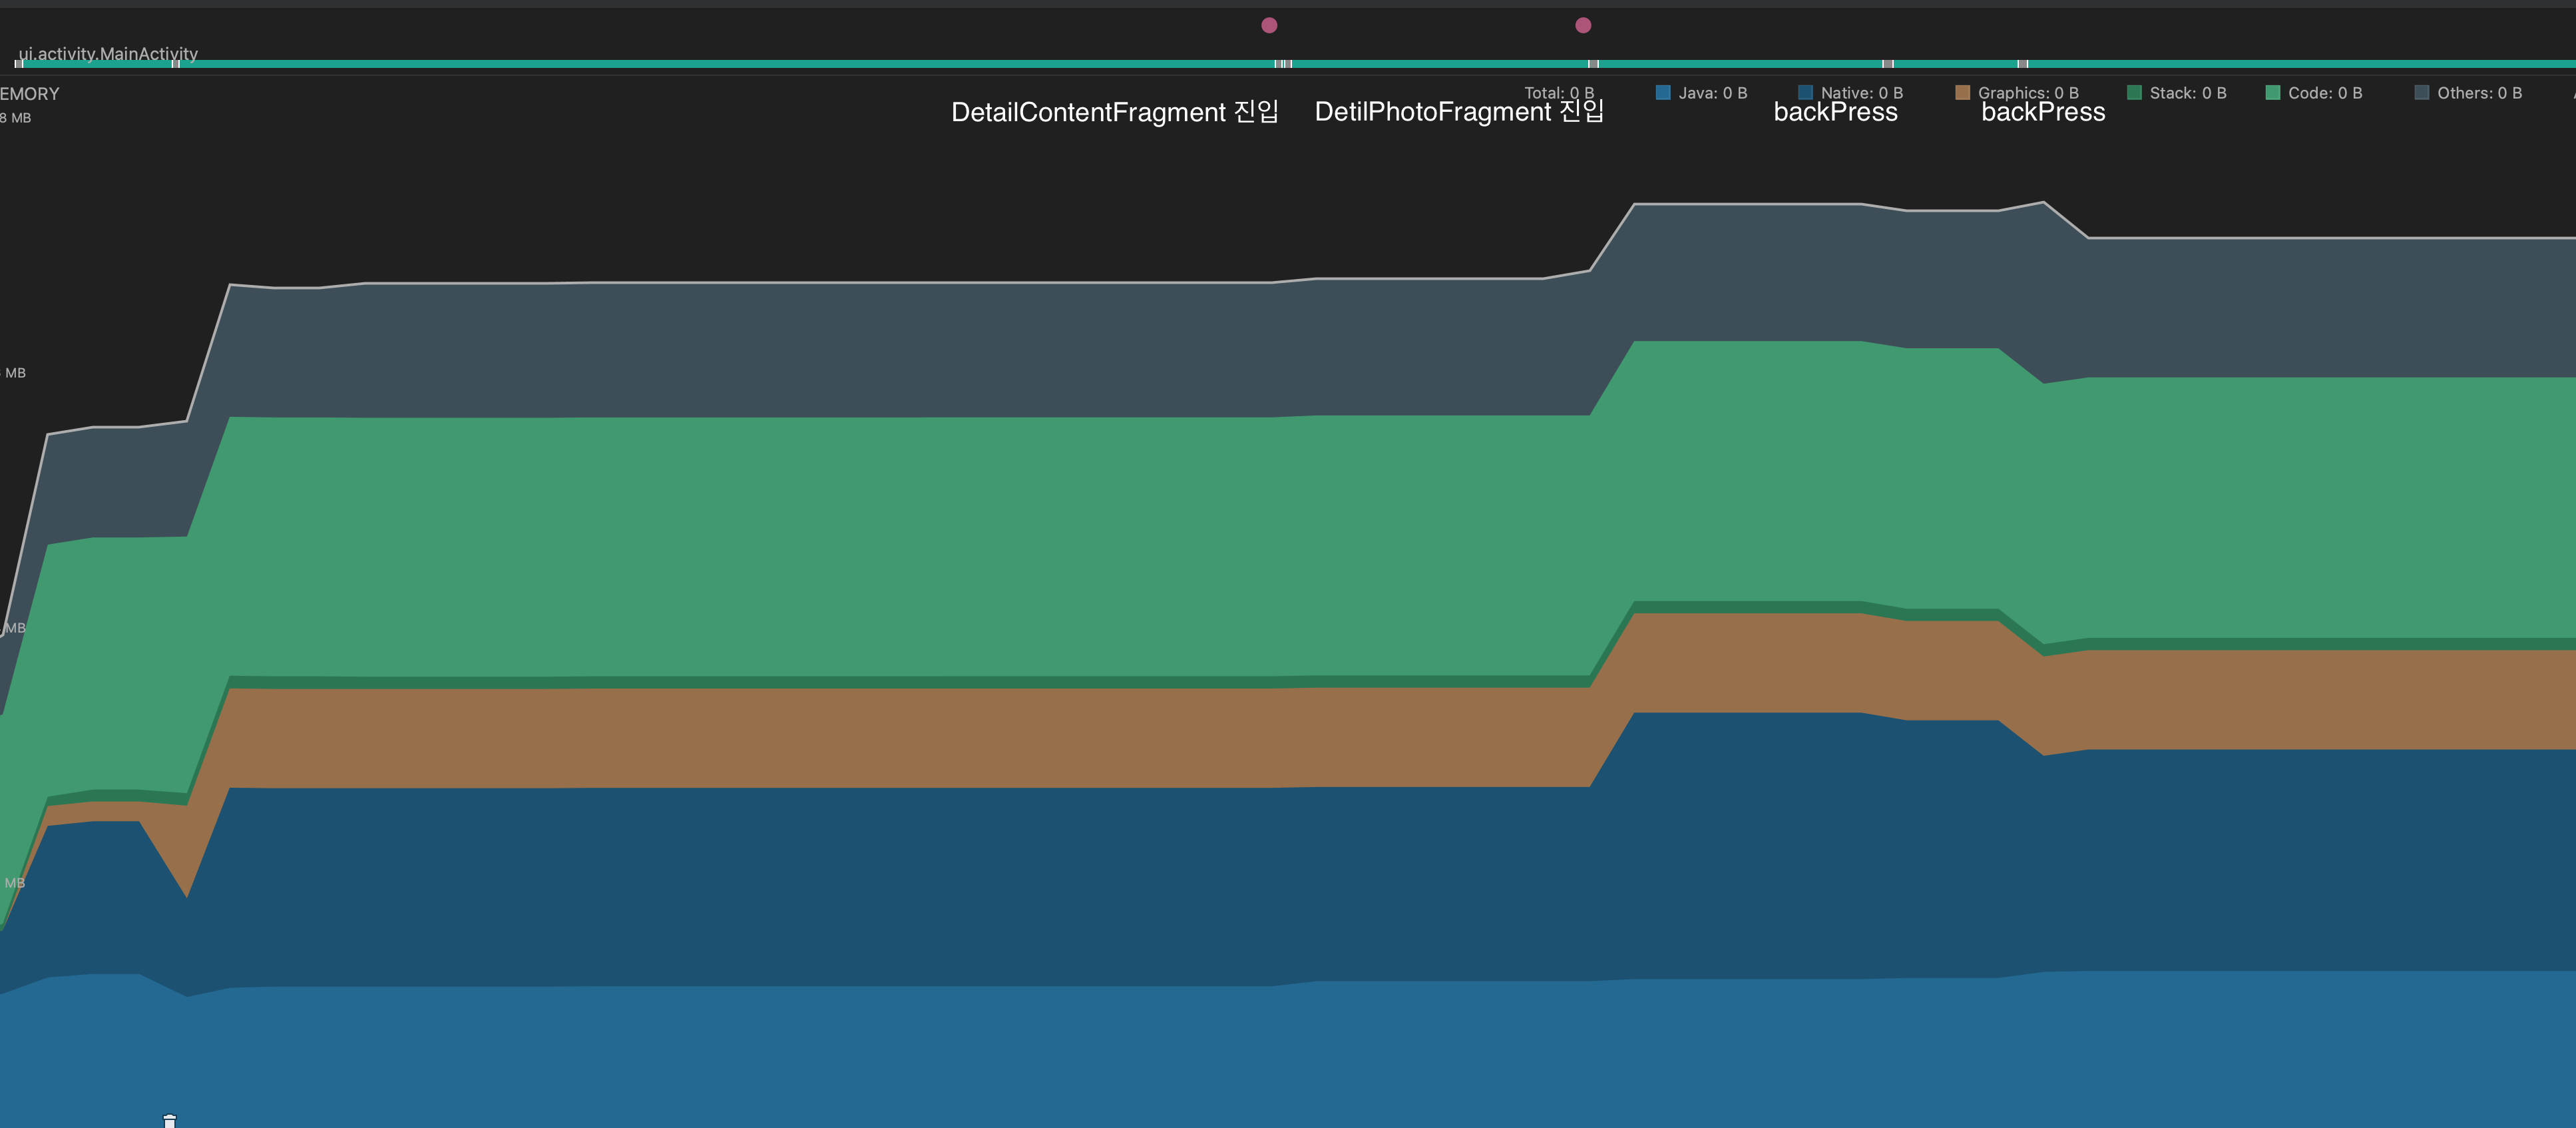Click the first backPress annotation text
The width and height of the screenshot is (2576, 1128).
1835,113
